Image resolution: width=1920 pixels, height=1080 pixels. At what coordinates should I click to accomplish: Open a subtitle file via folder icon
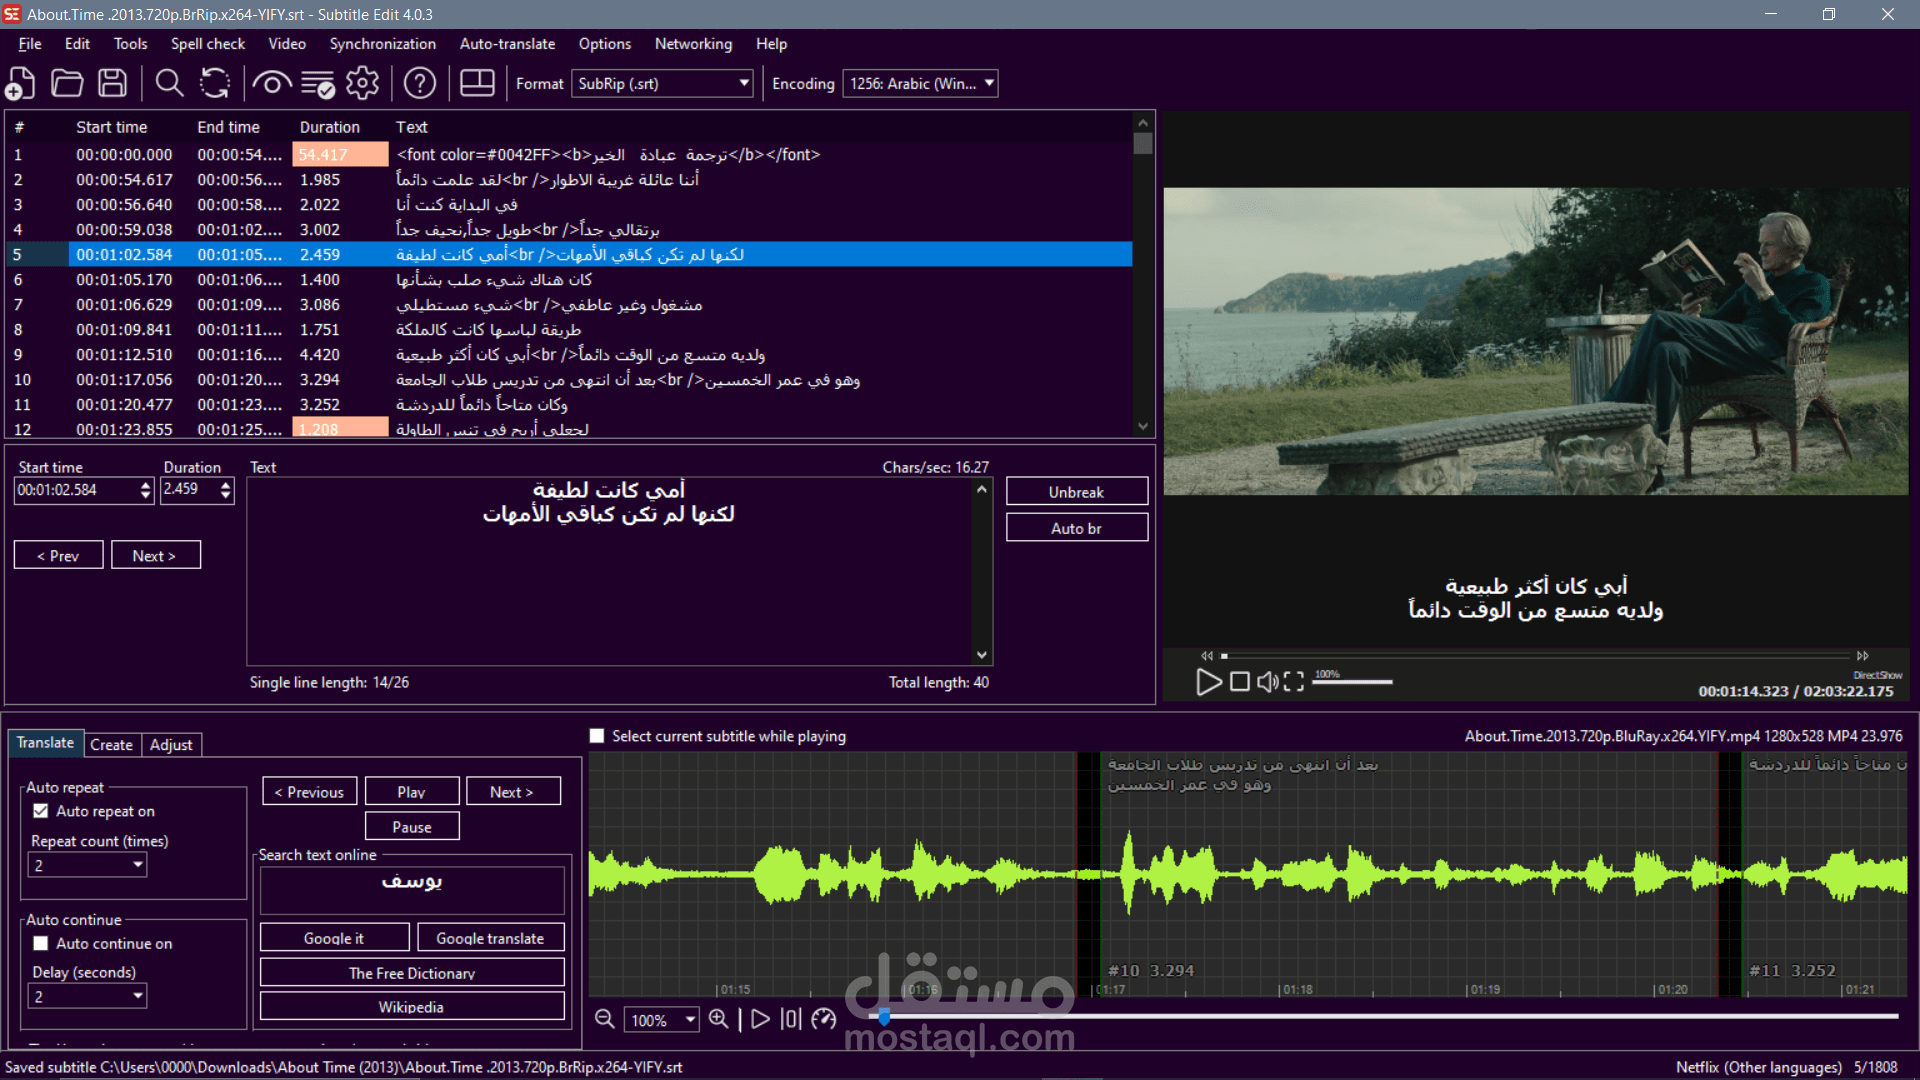coord(67,83)
